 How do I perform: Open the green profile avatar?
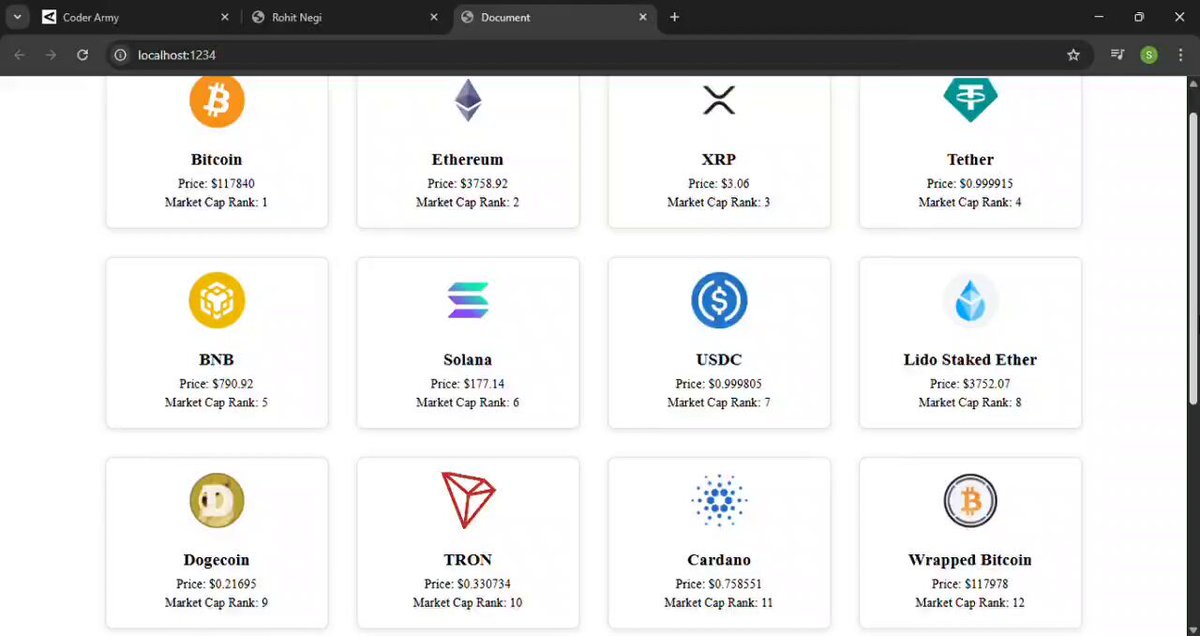1149,55
